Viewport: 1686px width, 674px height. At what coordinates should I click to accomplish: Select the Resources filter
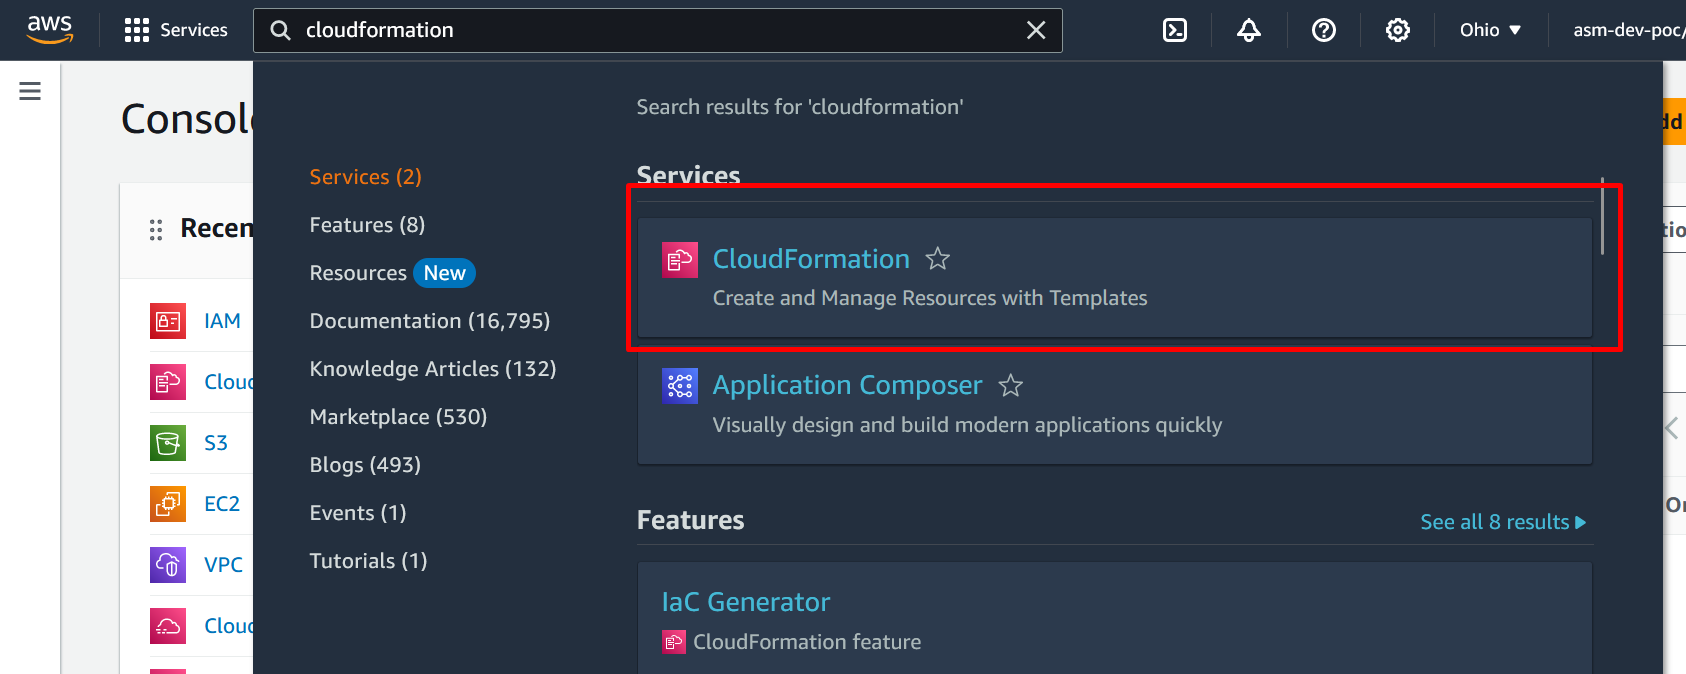pyautogui.click(x=358, y=273)
